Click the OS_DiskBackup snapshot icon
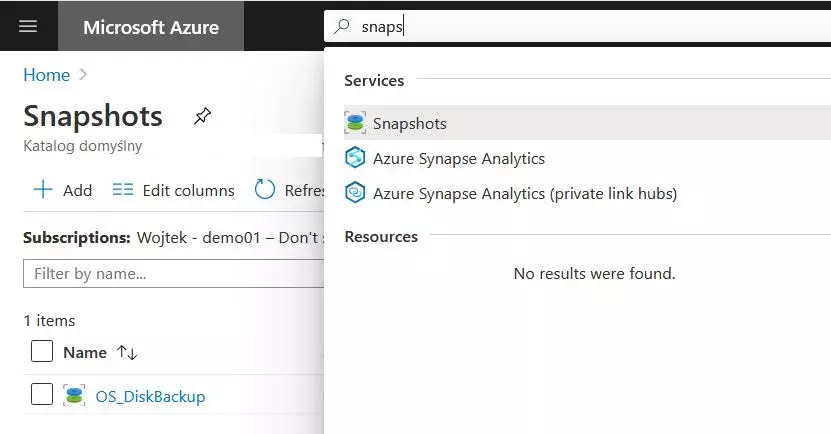The width and height of the screenshot is (831, 434). (x=74, y=395)
